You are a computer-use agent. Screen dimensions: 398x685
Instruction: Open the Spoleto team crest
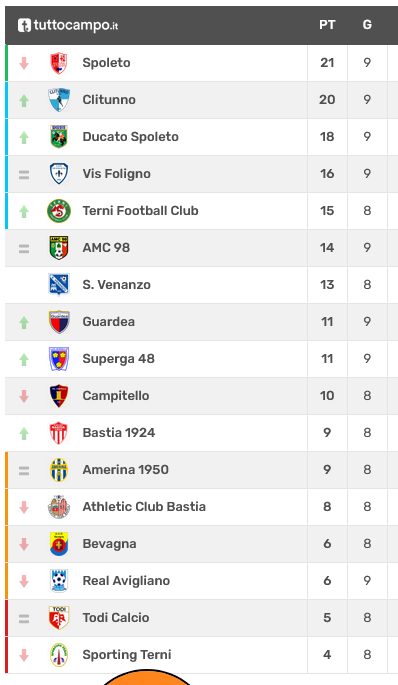click(x=59, y=63)
